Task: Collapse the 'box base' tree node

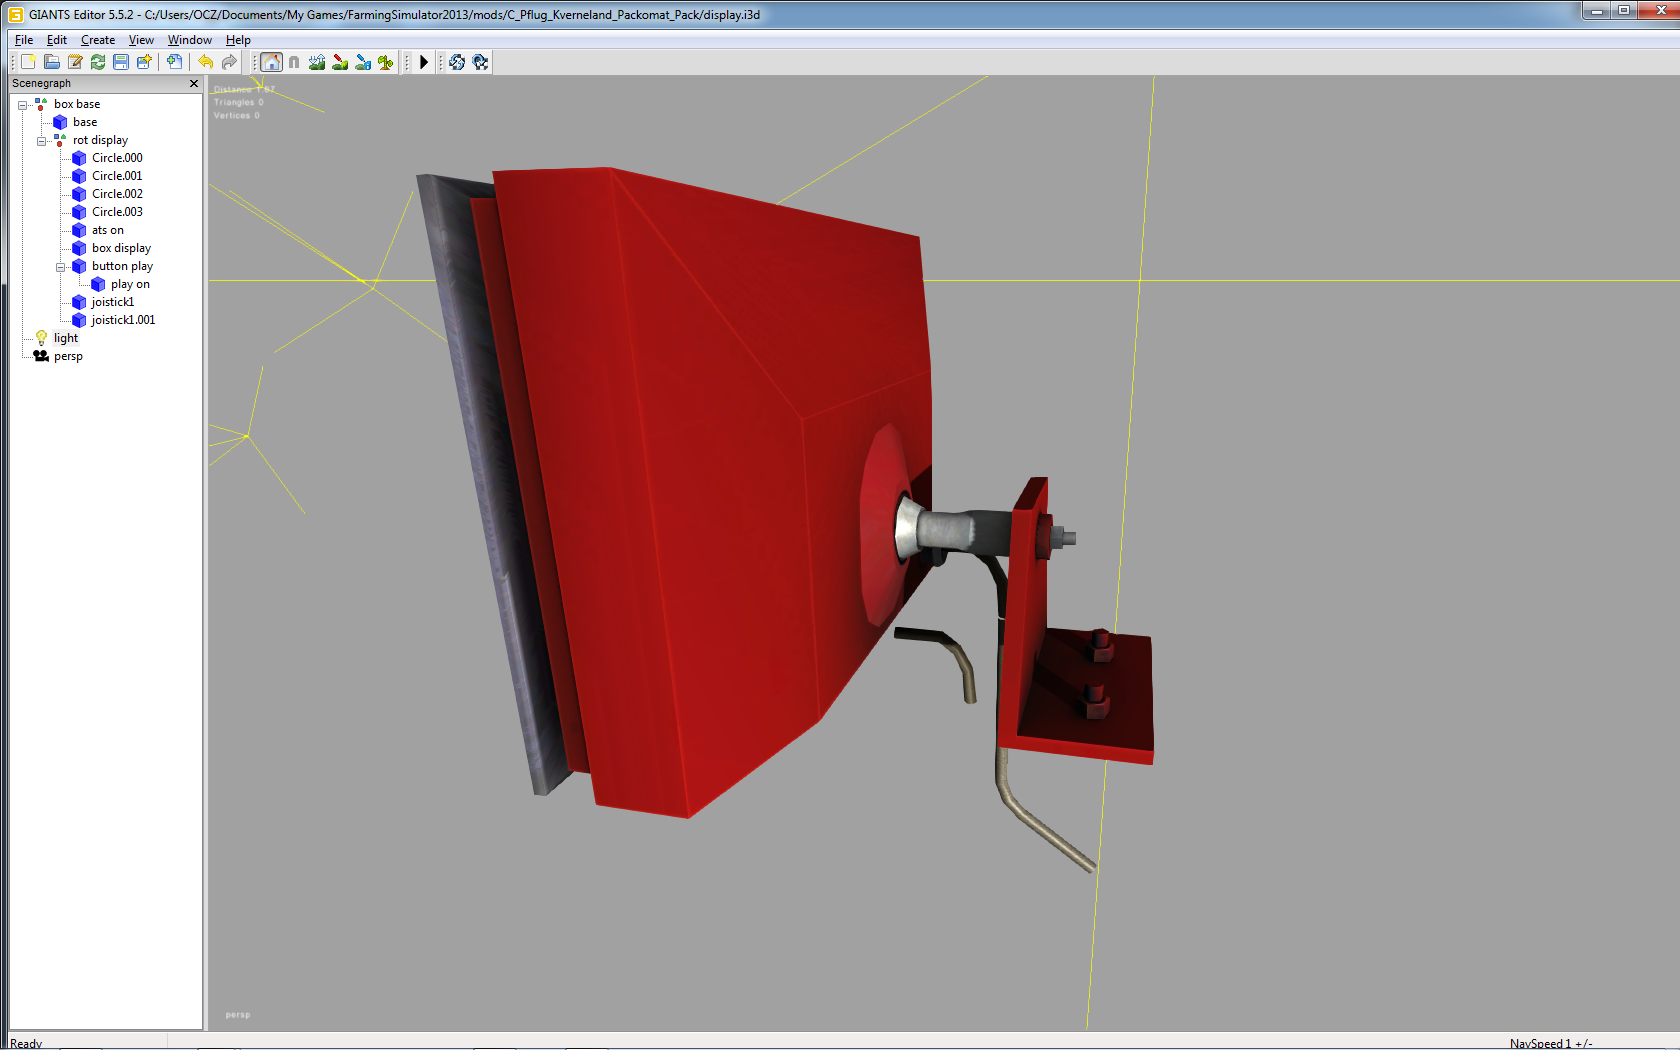Action: coord(22,104)
